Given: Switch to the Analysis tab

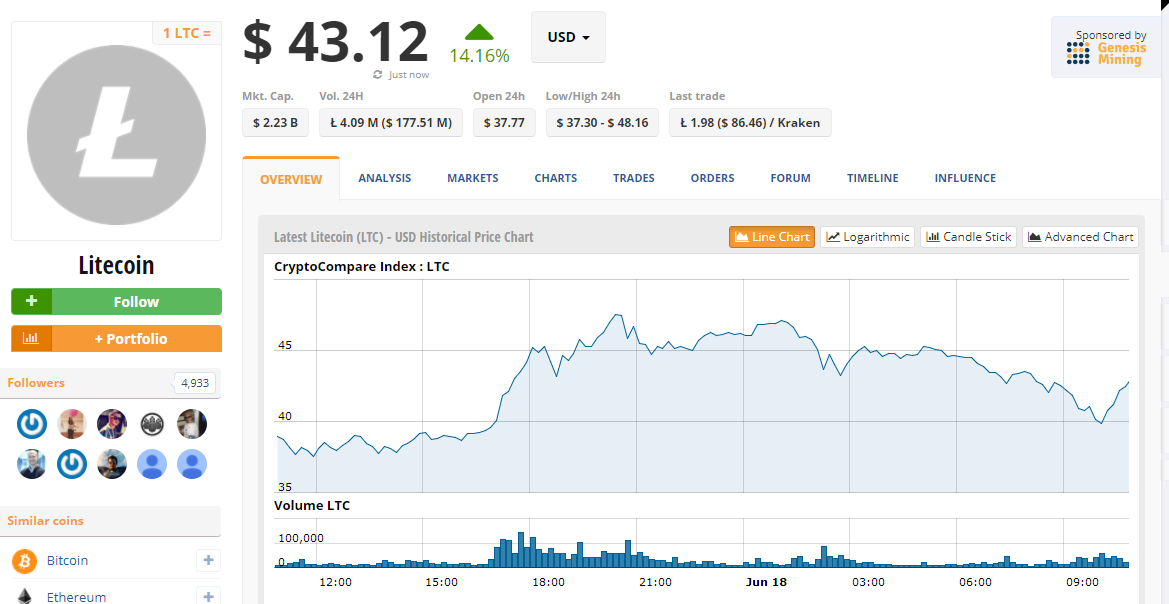Looking at the screenshot, I should pos(384,178).
